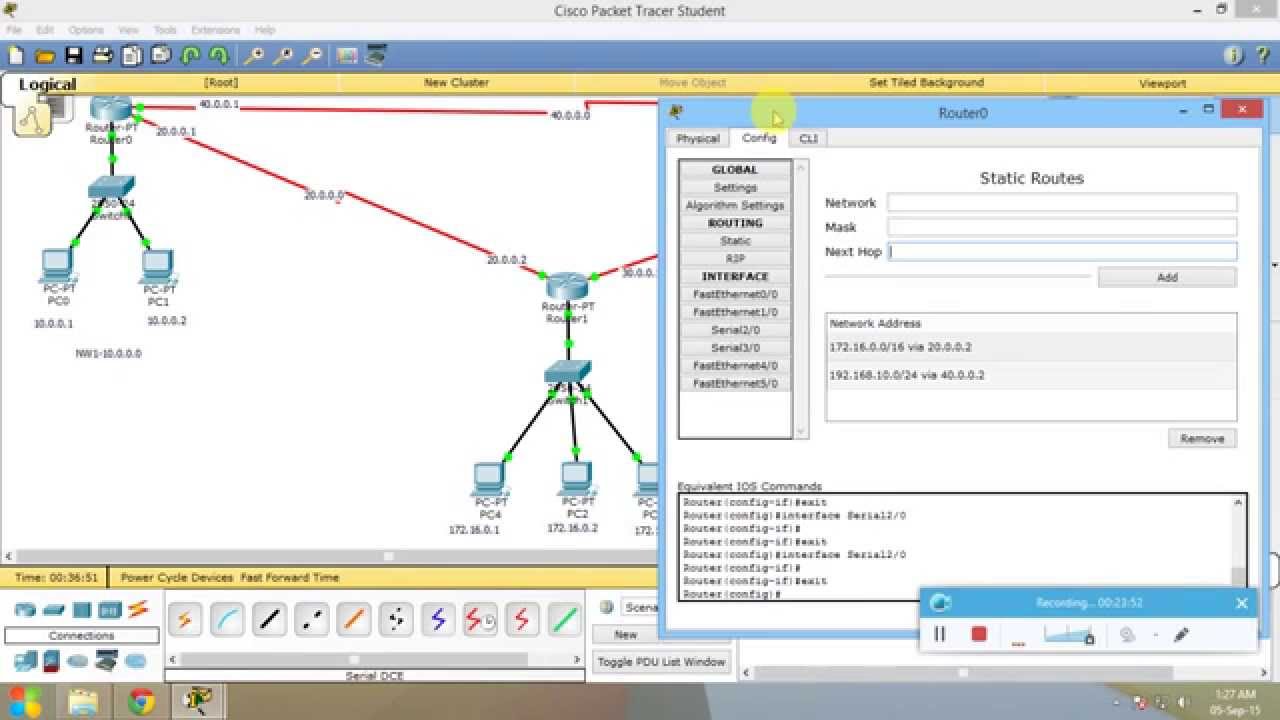Click the Zoom In magnifier icon

tap(256, 55)
